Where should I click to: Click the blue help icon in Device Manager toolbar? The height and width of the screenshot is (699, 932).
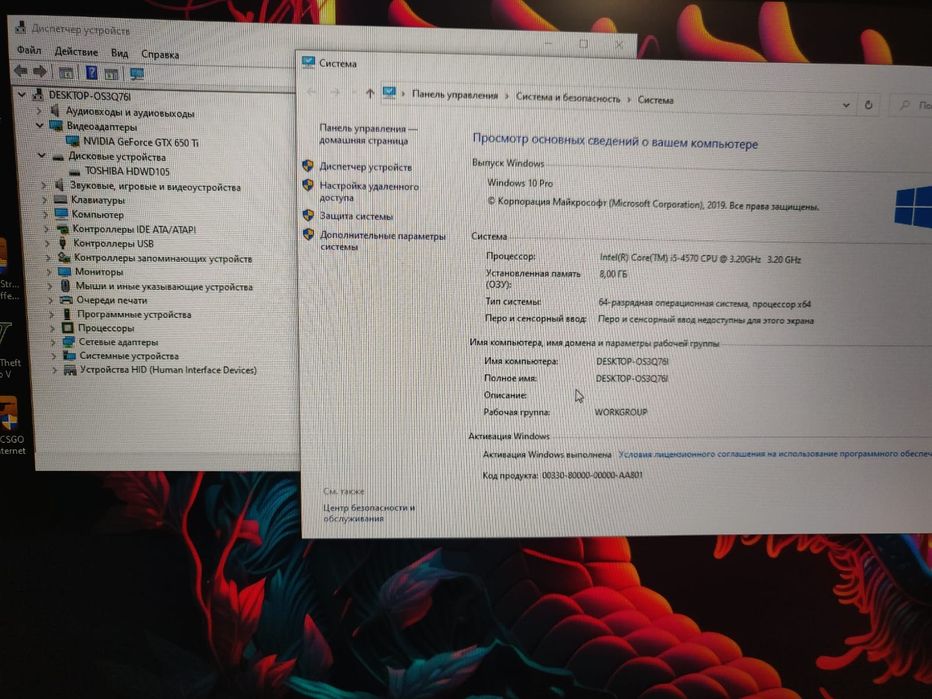pos(92,73)
